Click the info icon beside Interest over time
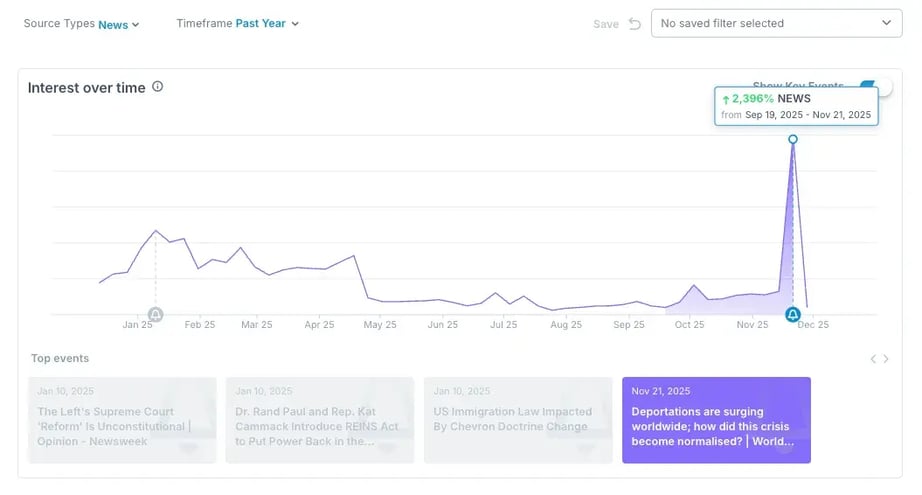The image size is (922, 495). [158, 87]
